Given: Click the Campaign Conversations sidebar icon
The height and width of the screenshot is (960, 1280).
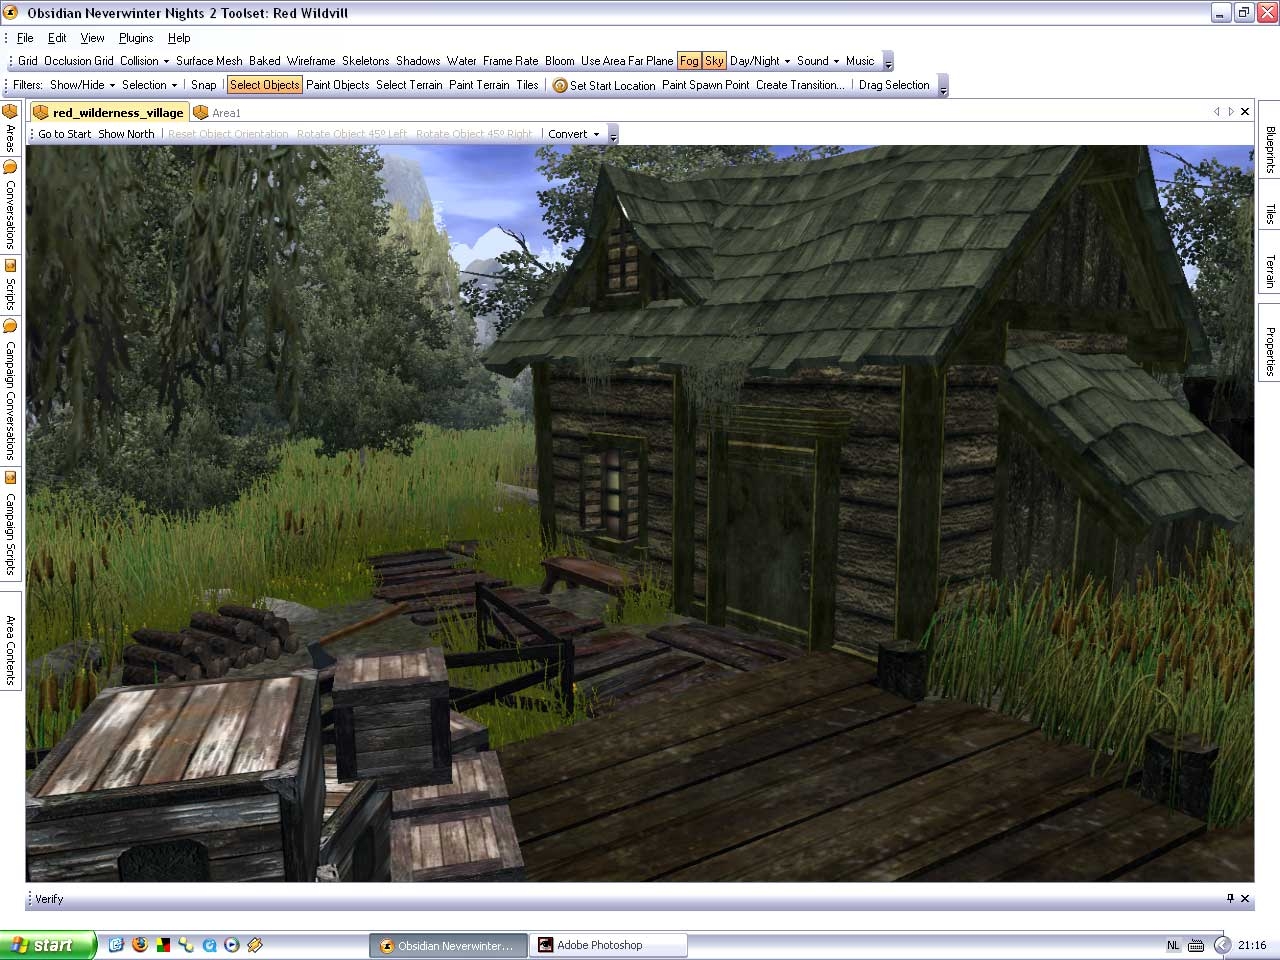Looking at the screenshot, I should click(10, 327).
